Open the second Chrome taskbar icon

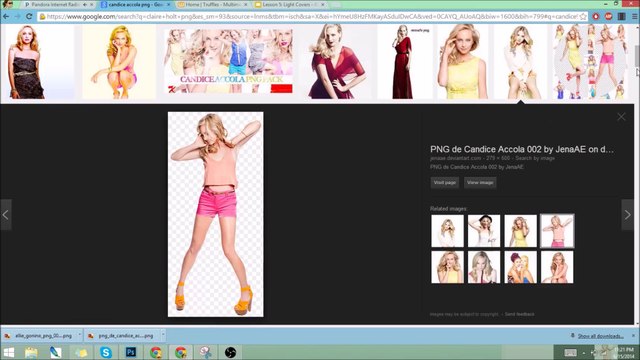click(x=181, y=352)
